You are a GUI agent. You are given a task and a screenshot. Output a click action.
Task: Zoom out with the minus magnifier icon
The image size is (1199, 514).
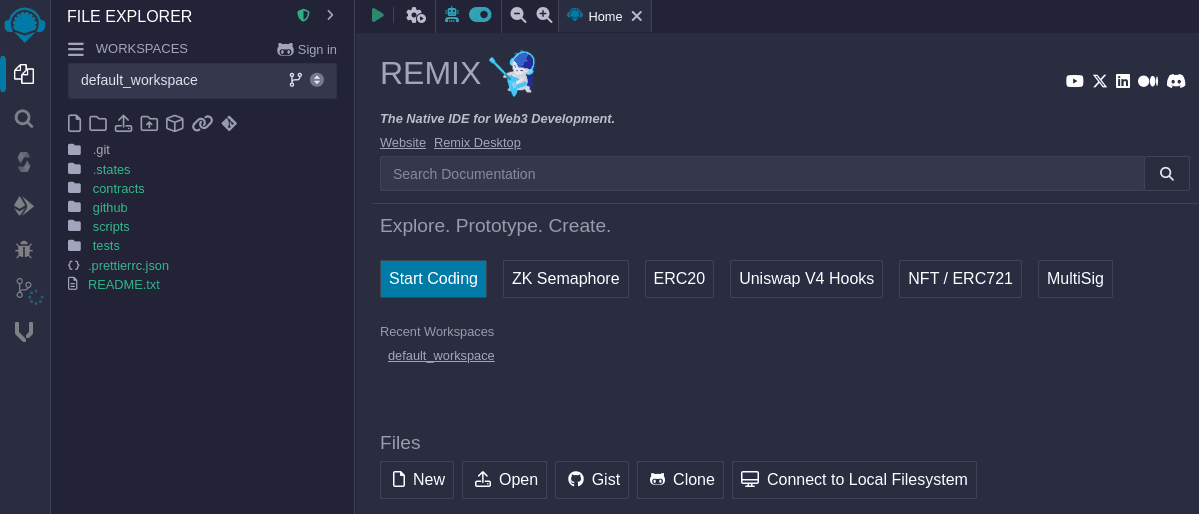click(518, 15)
